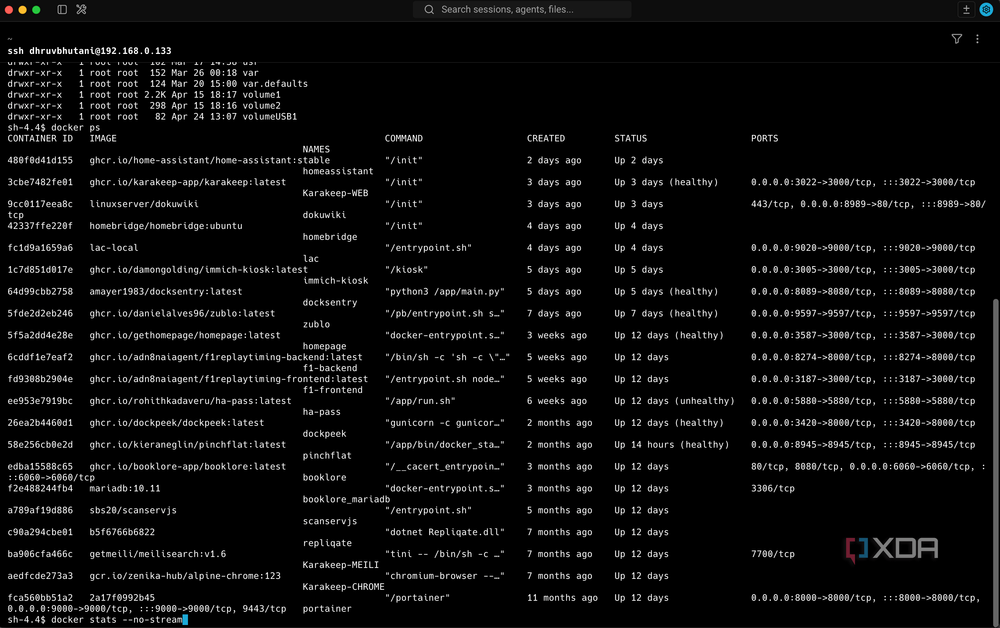Click the 'docker stats --no-stream' prompt line
Screen dimensions: 1000x628
point(98,620)
